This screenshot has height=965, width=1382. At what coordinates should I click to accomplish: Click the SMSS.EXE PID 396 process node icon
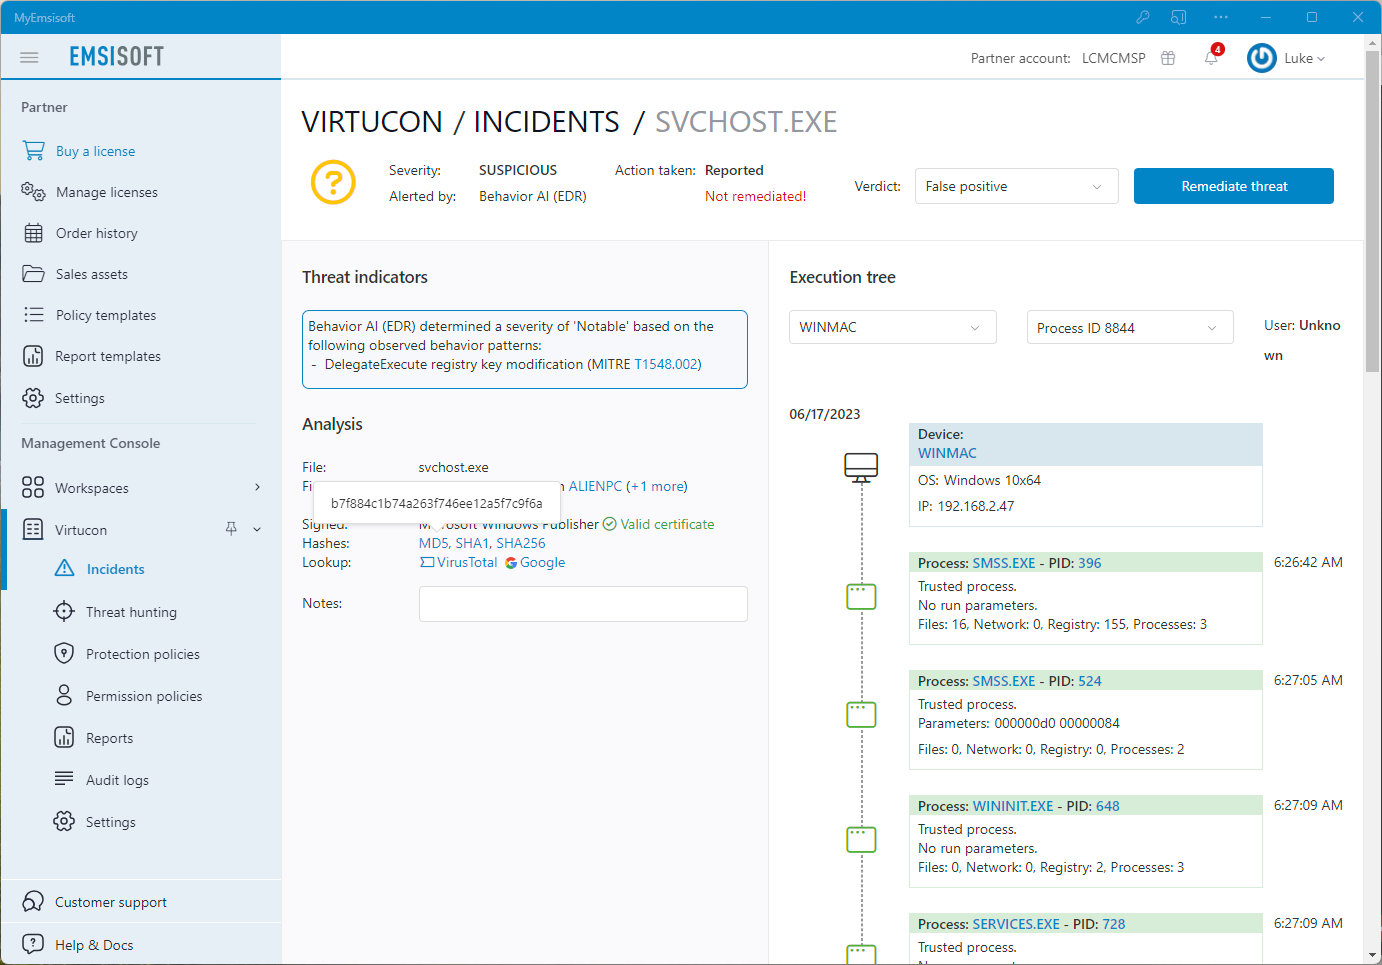point(861,597)
